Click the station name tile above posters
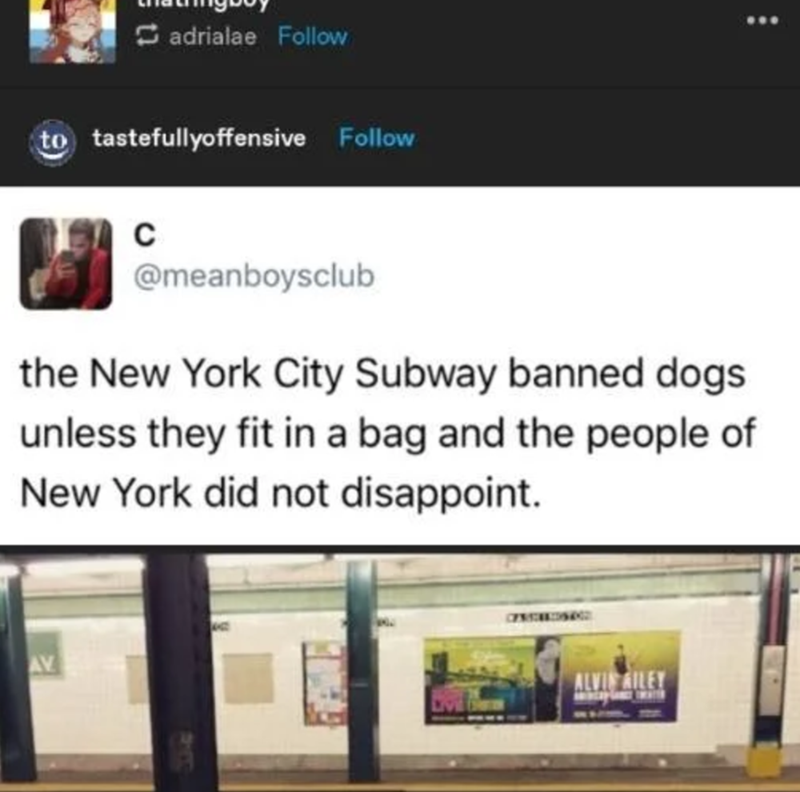This screenshot has width=800, height=792. [x=549, y=616]
